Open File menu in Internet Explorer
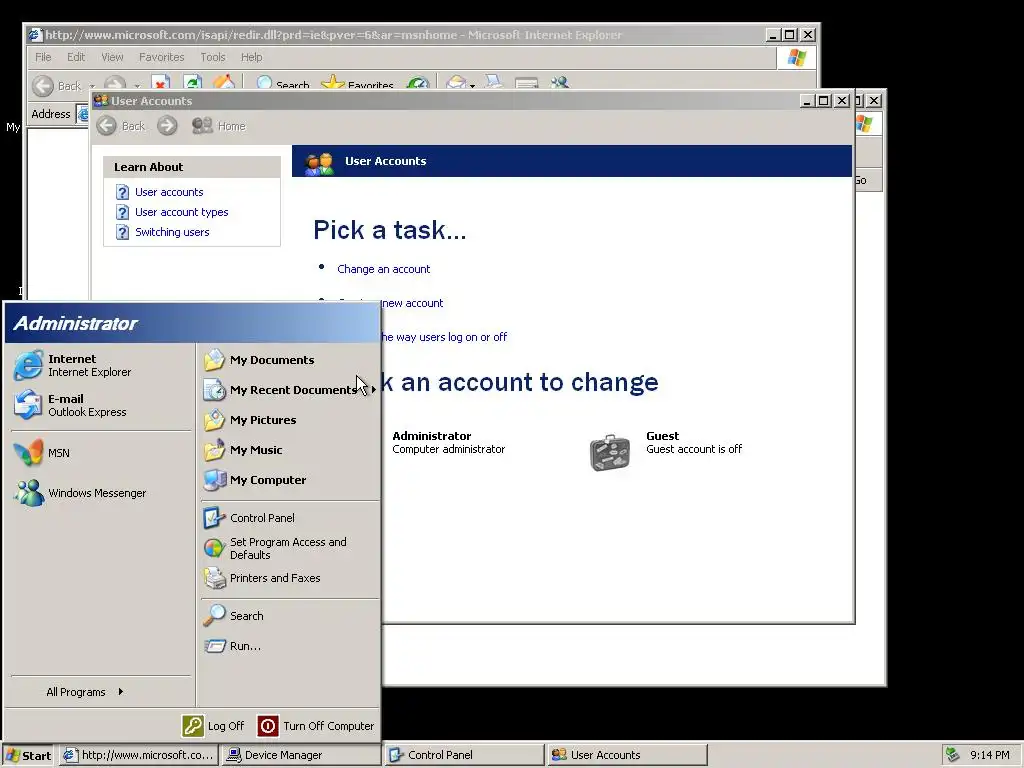1024x768 pixels. 43,57
